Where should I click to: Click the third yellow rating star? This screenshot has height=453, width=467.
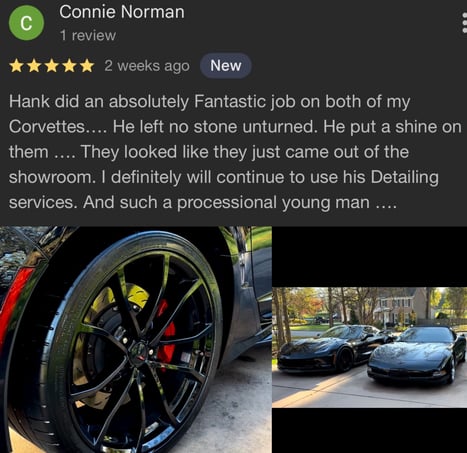point(52,66)
